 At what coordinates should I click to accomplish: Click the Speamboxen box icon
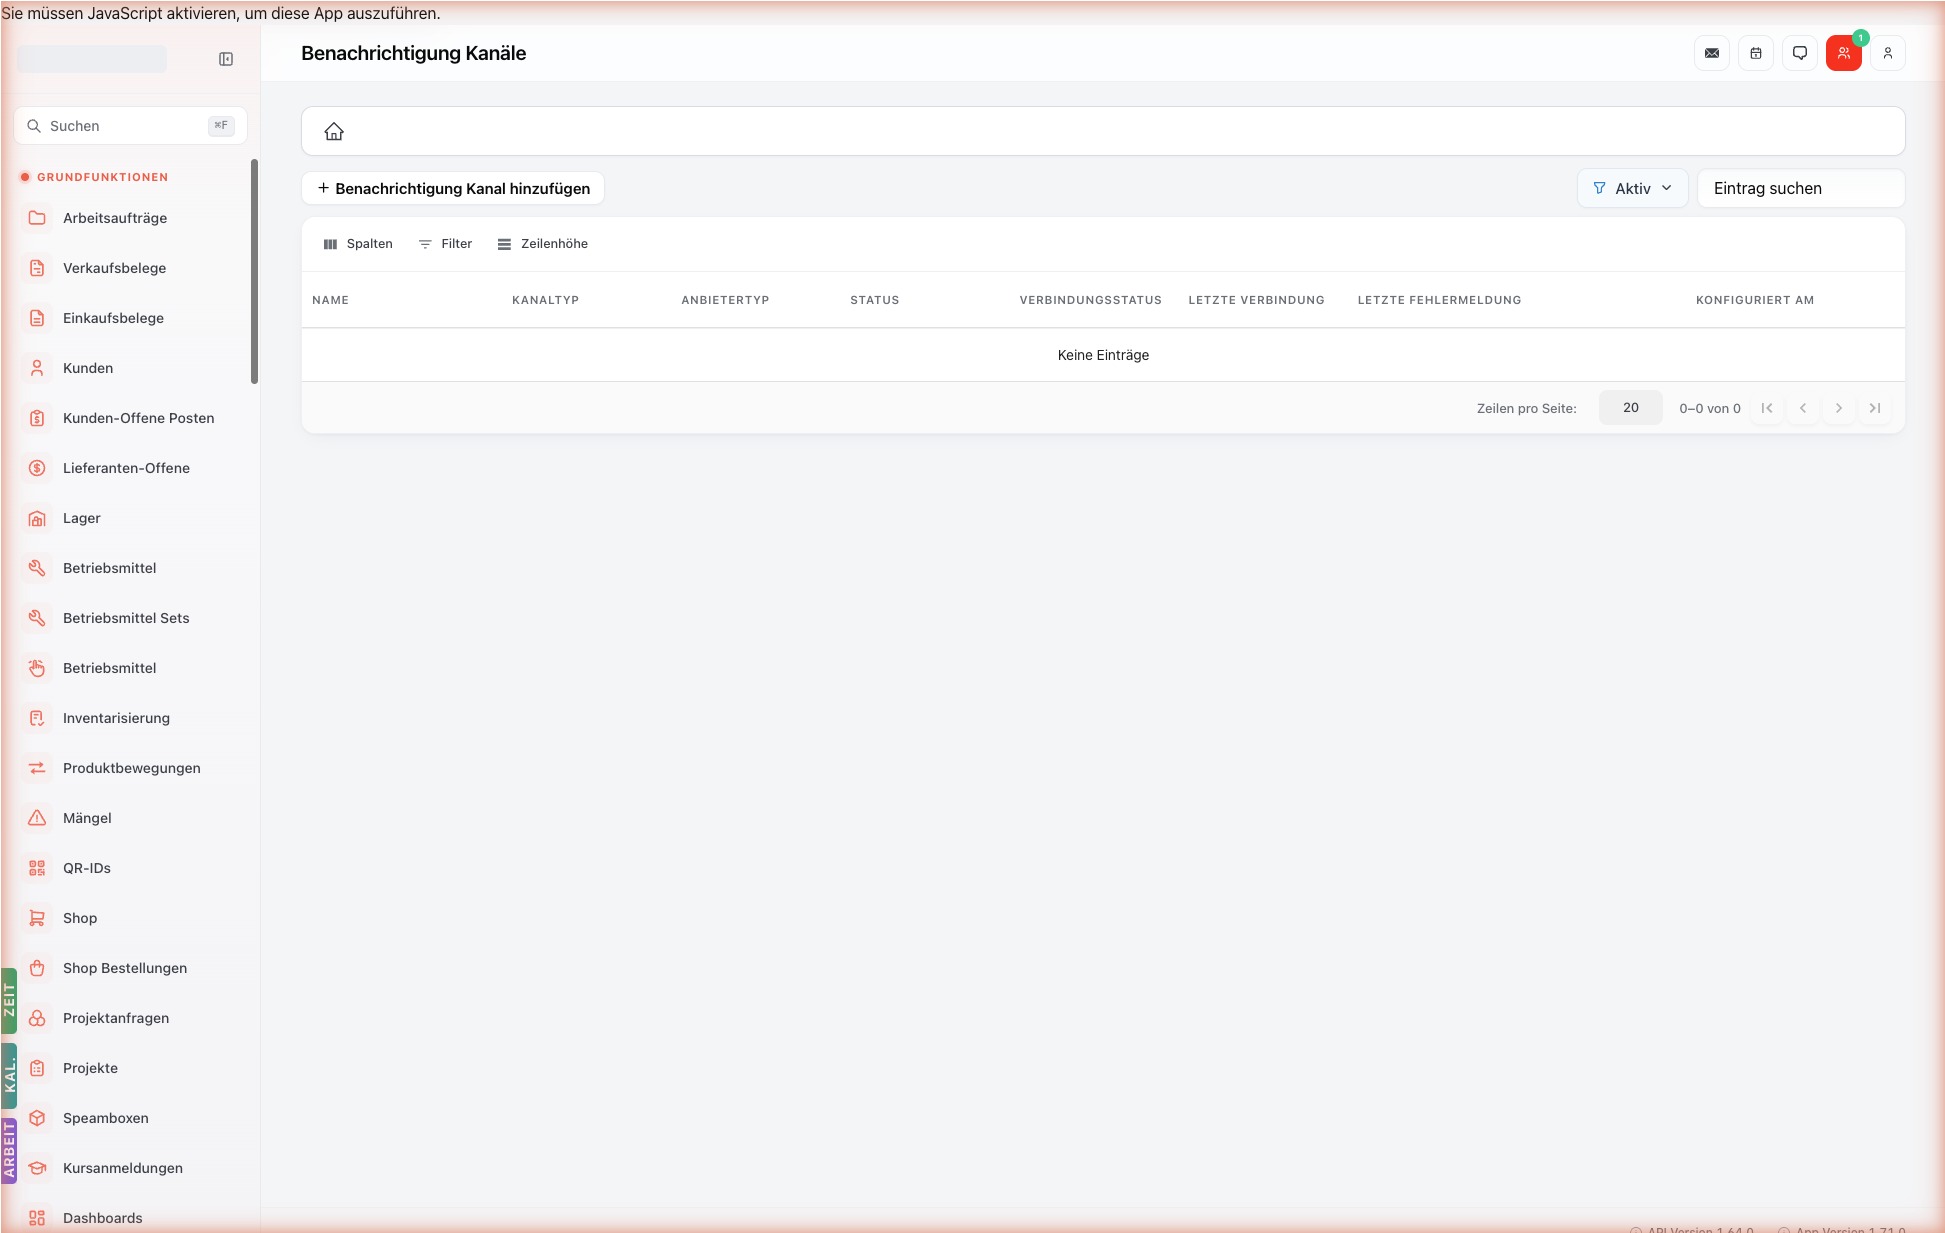[37, 1118]
